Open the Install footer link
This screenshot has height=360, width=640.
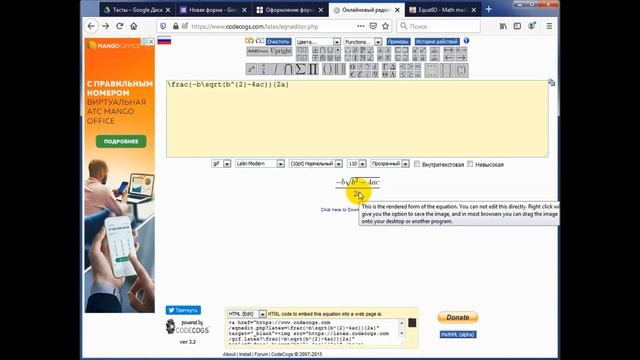click(245, 354)
